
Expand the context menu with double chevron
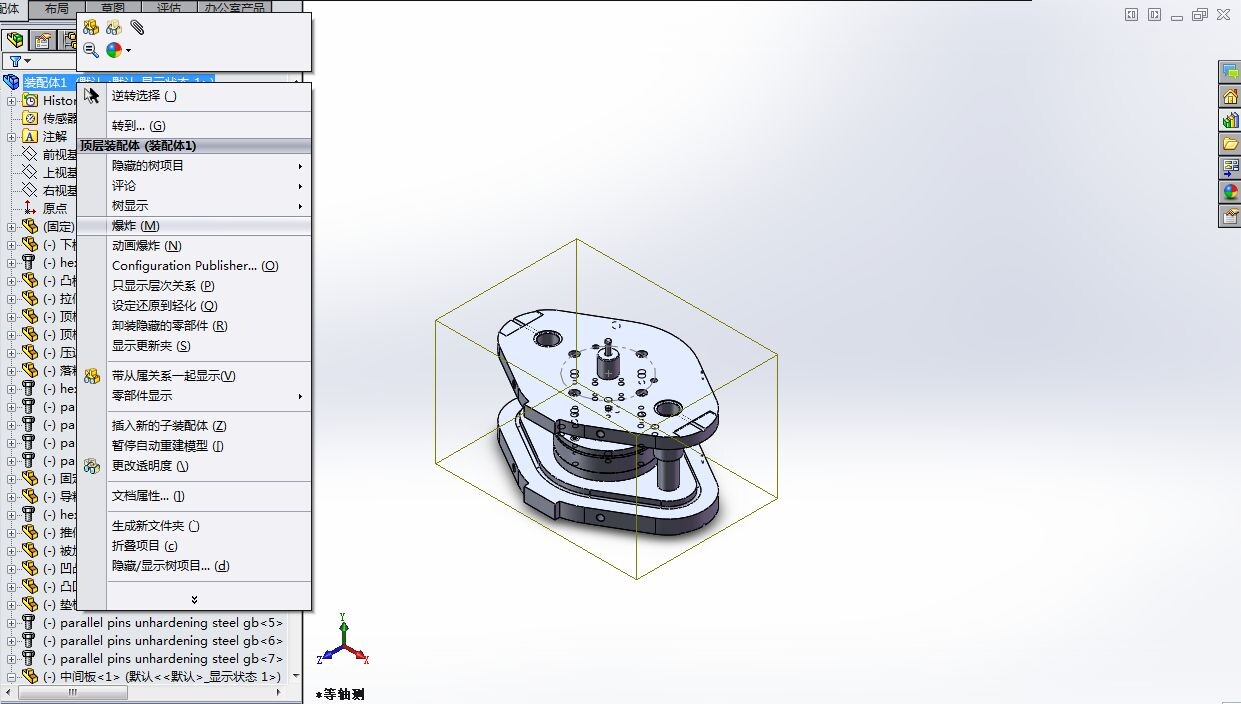click(x=194, y=600)
